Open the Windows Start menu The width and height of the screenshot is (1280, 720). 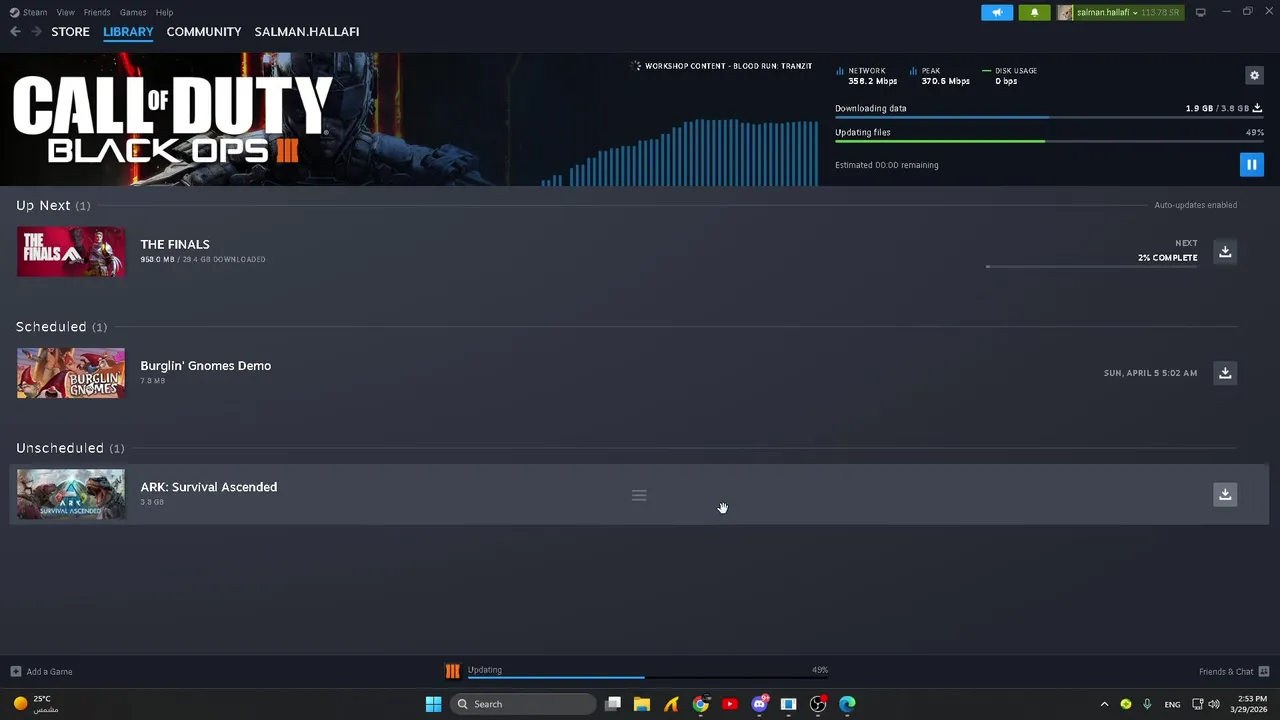(x=433, y=704)
